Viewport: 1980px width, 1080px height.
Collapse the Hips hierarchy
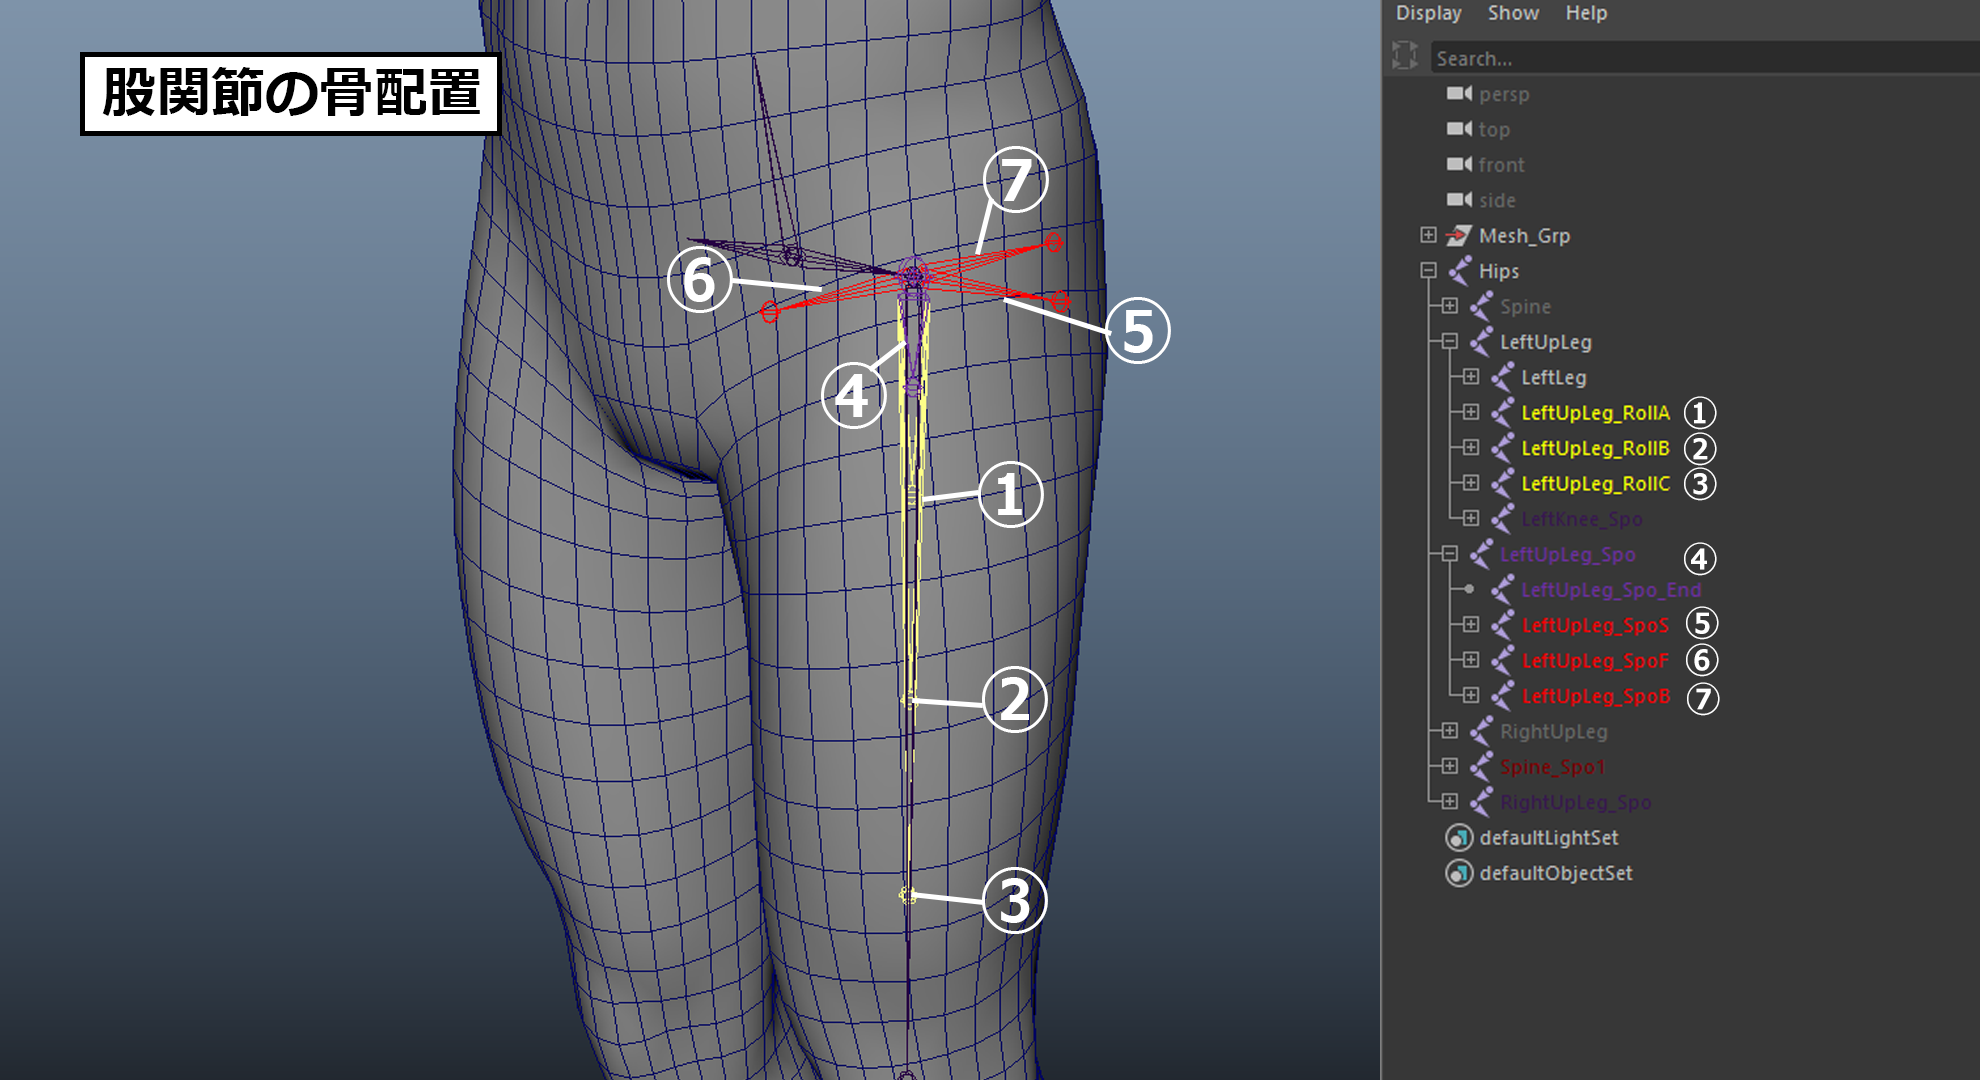(x=1428, y=270)
